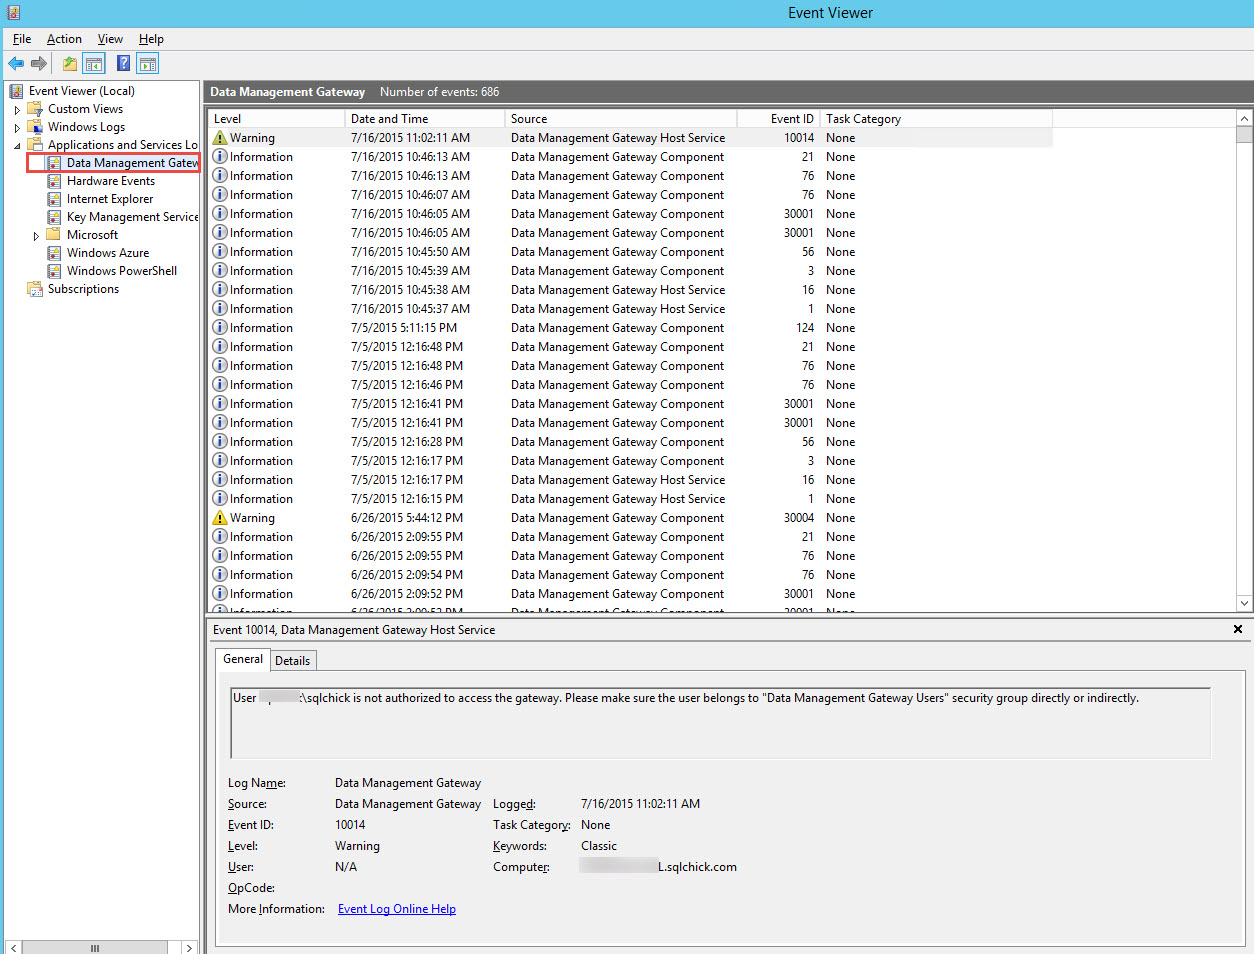The height and width of the screenshot is (954, 1254).
Task: Click the Windows PowerShell log icon
Action: 54,271
